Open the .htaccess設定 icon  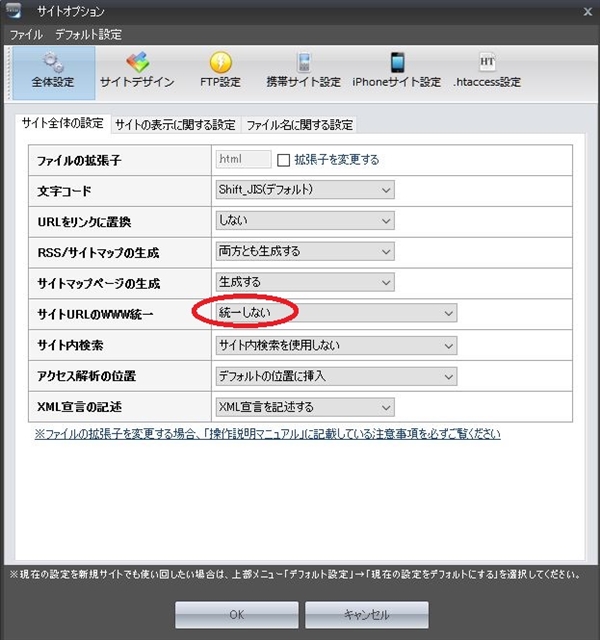click(487, 71)
